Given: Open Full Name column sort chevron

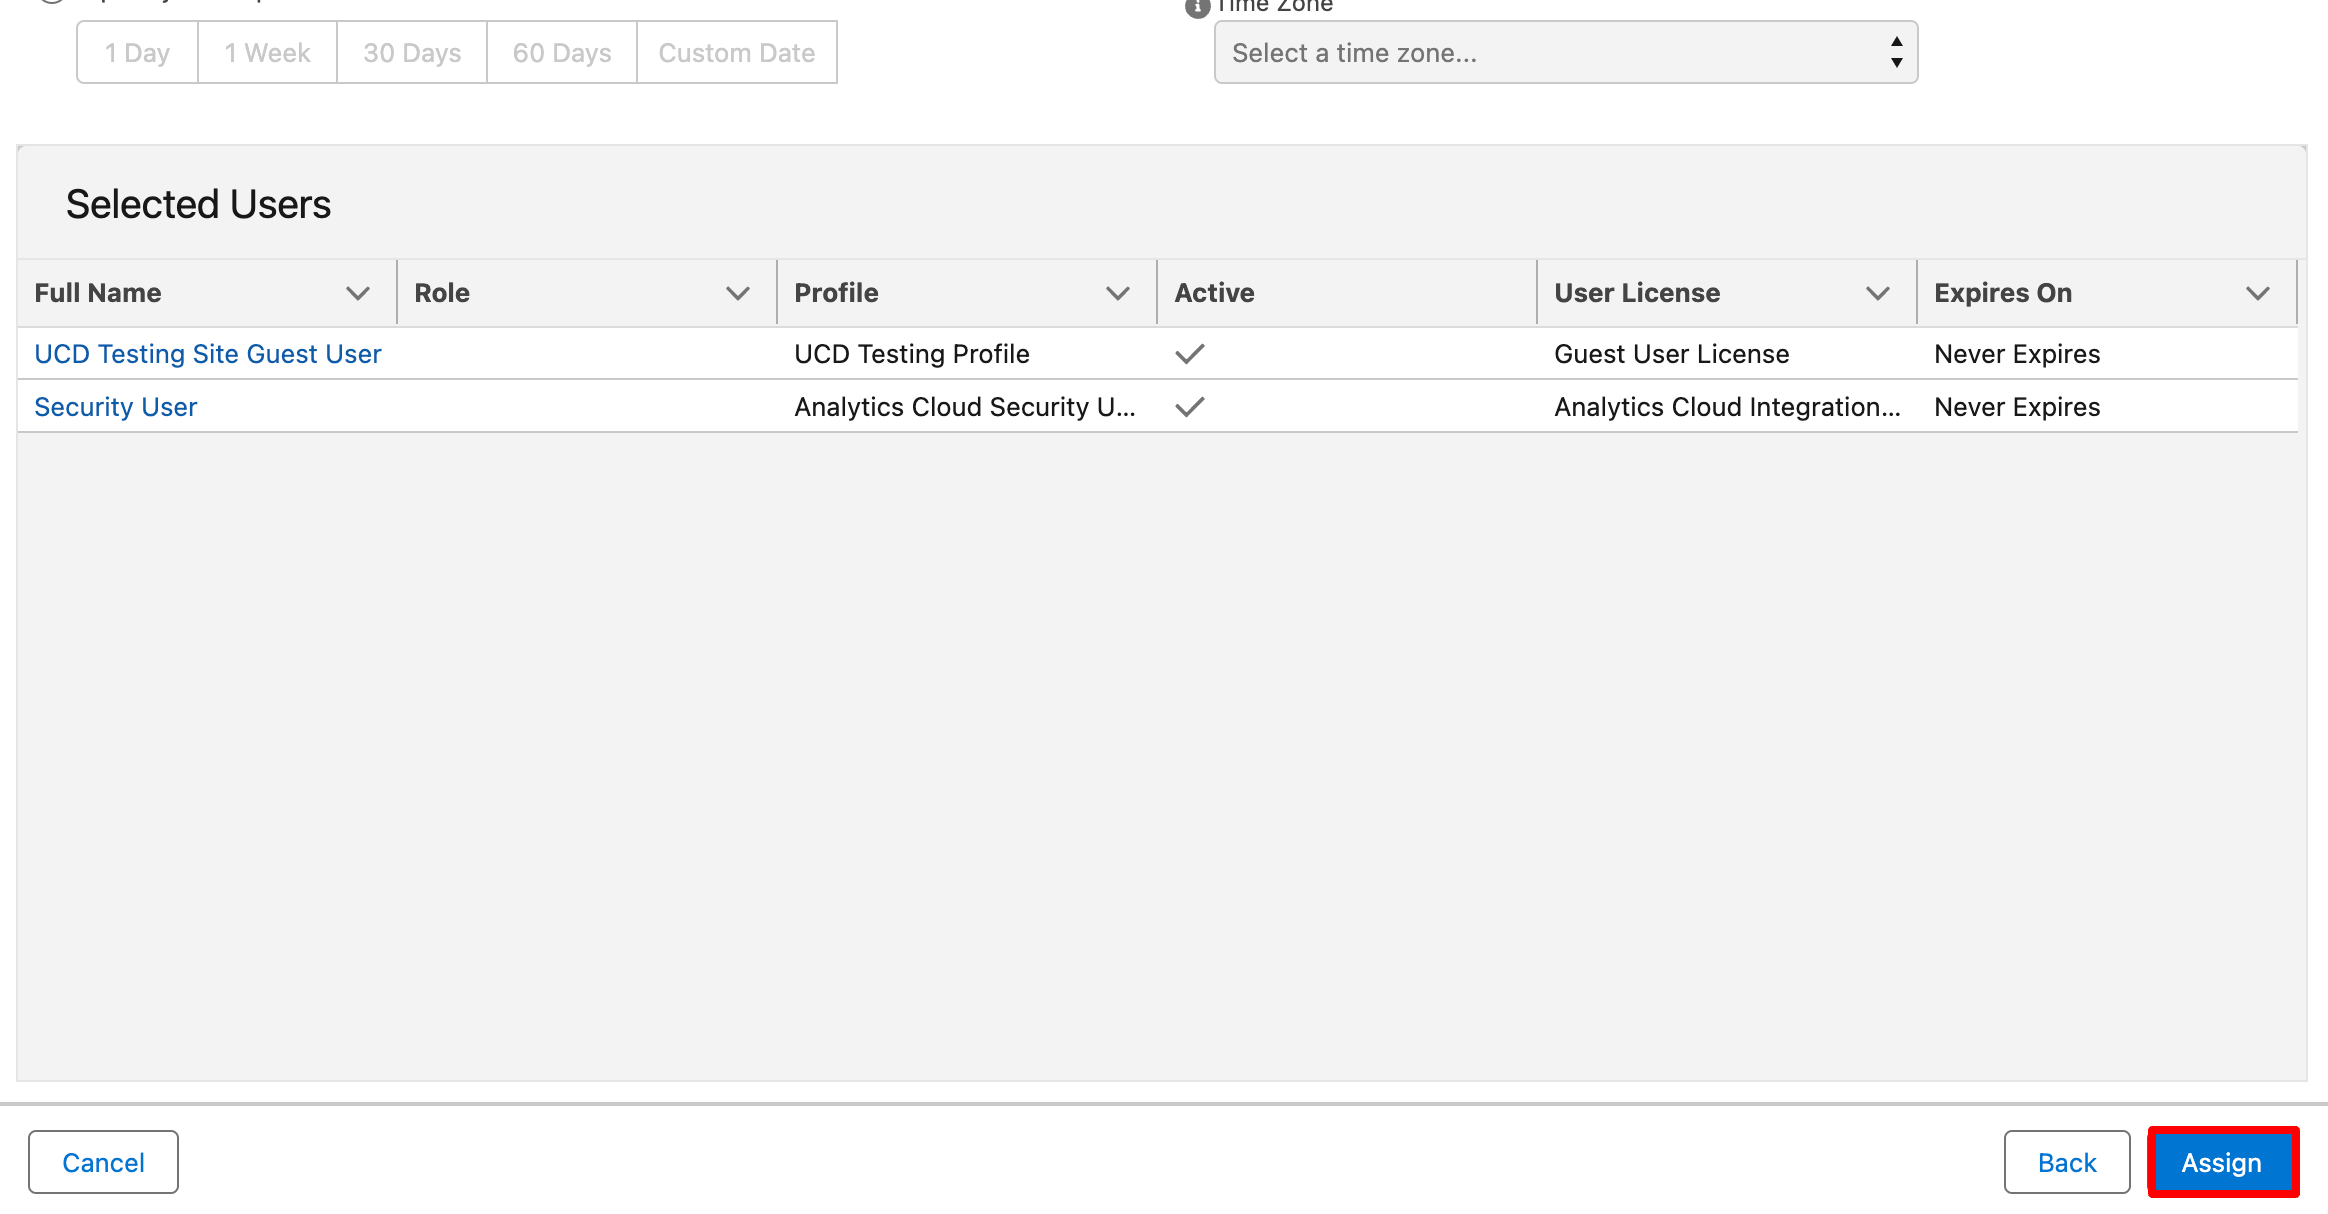Looking at the screenshot, I should tap(357, 293).
